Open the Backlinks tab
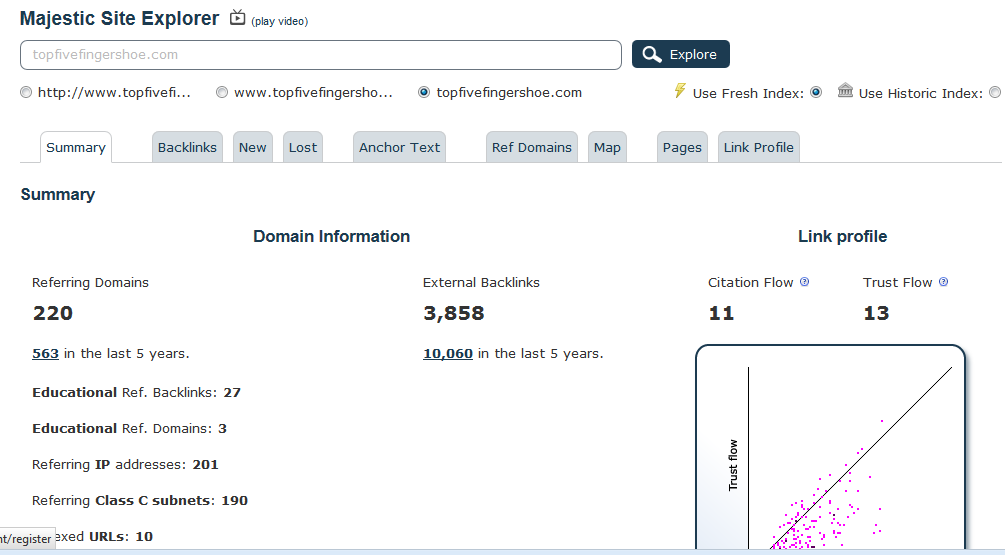The width and height of the screenshot is (1005, 555). (x=187, y=147)
